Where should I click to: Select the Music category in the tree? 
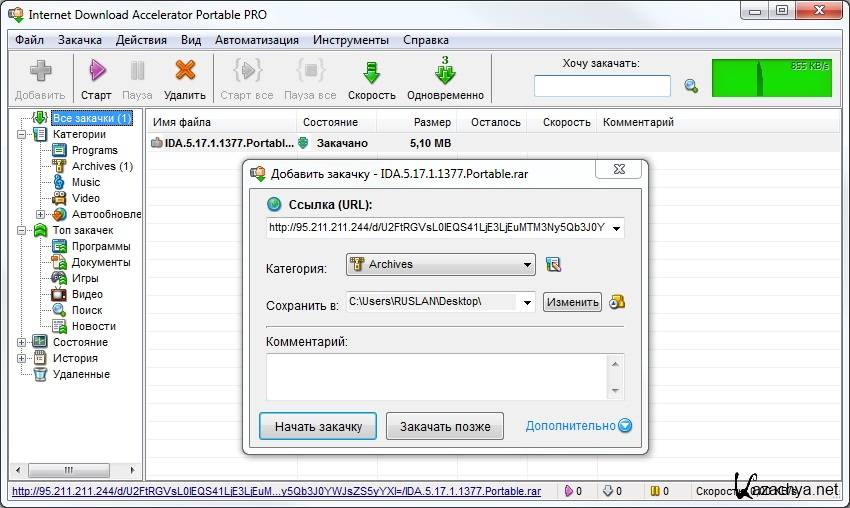pos(86,182)
